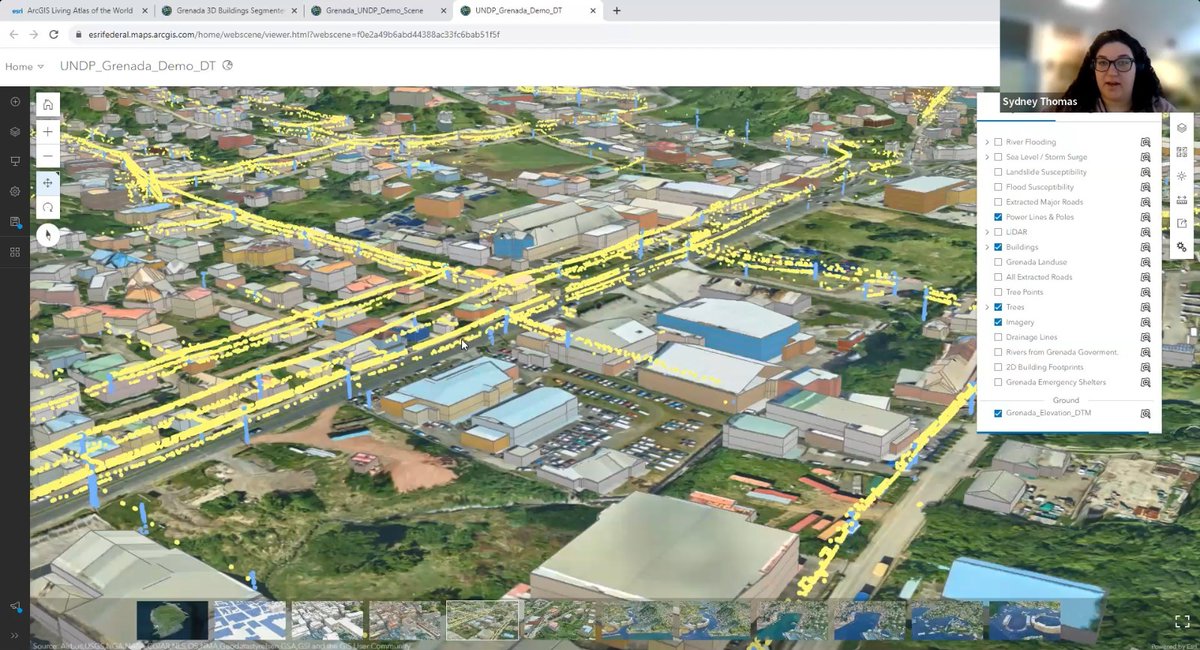
Task: Select the Rotate navigation tool
Action: click(x=48, y=207)
